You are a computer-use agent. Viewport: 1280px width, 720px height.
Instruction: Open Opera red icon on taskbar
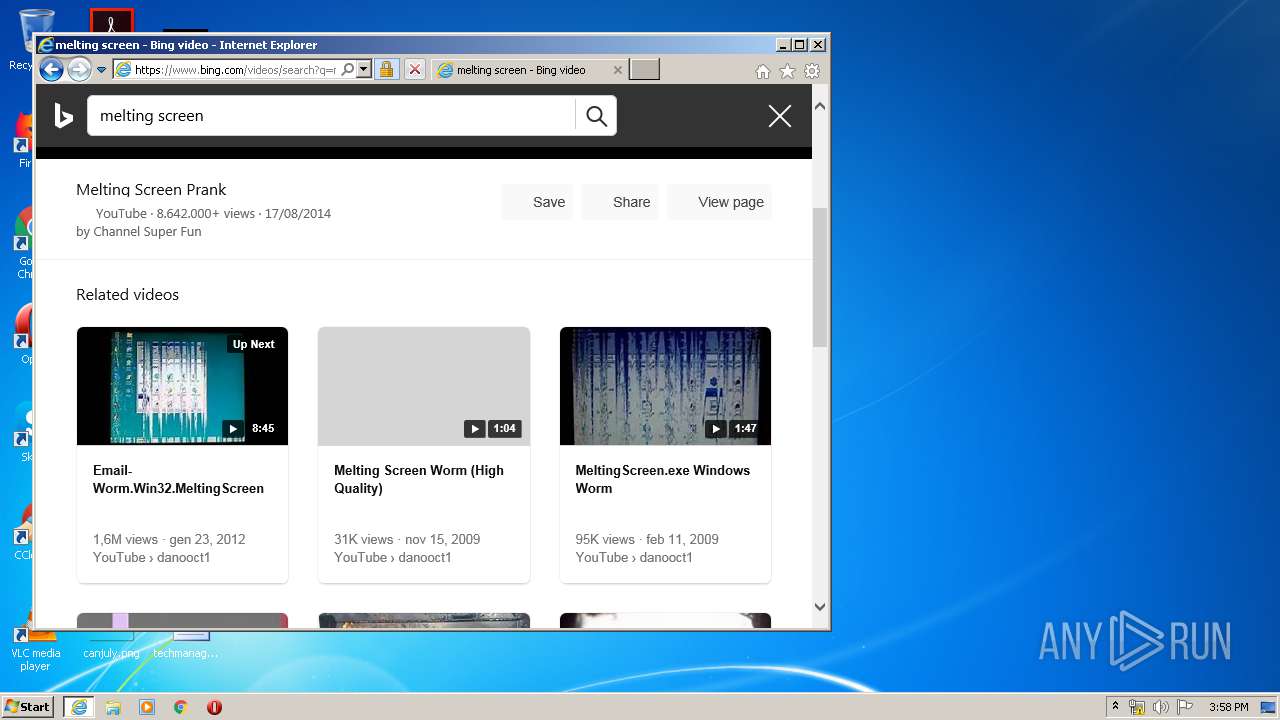[x=214, y=707]
